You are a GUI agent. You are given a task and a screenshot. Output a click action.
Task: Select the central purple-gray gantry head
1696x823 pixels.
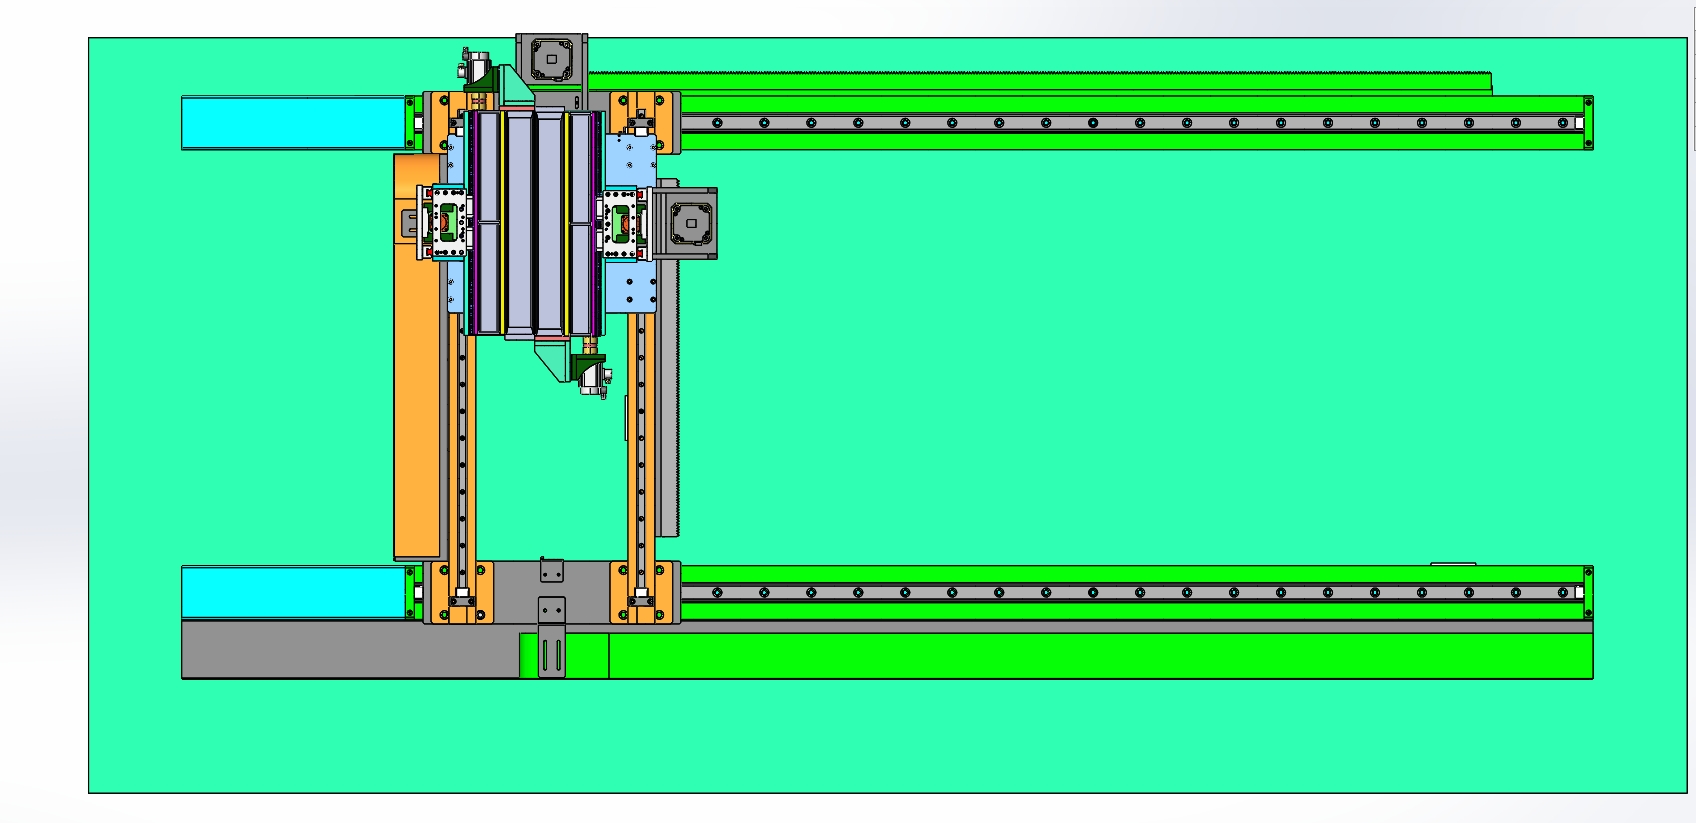pos(535,222)
